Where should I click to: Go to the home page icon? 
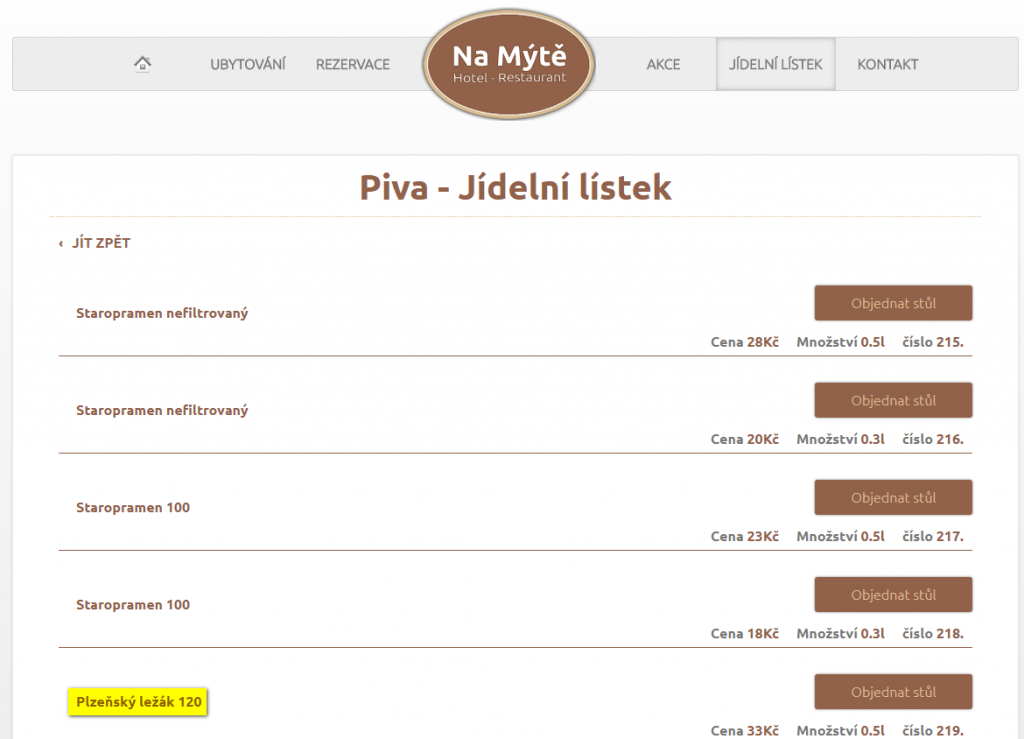[x=142, y=64]
